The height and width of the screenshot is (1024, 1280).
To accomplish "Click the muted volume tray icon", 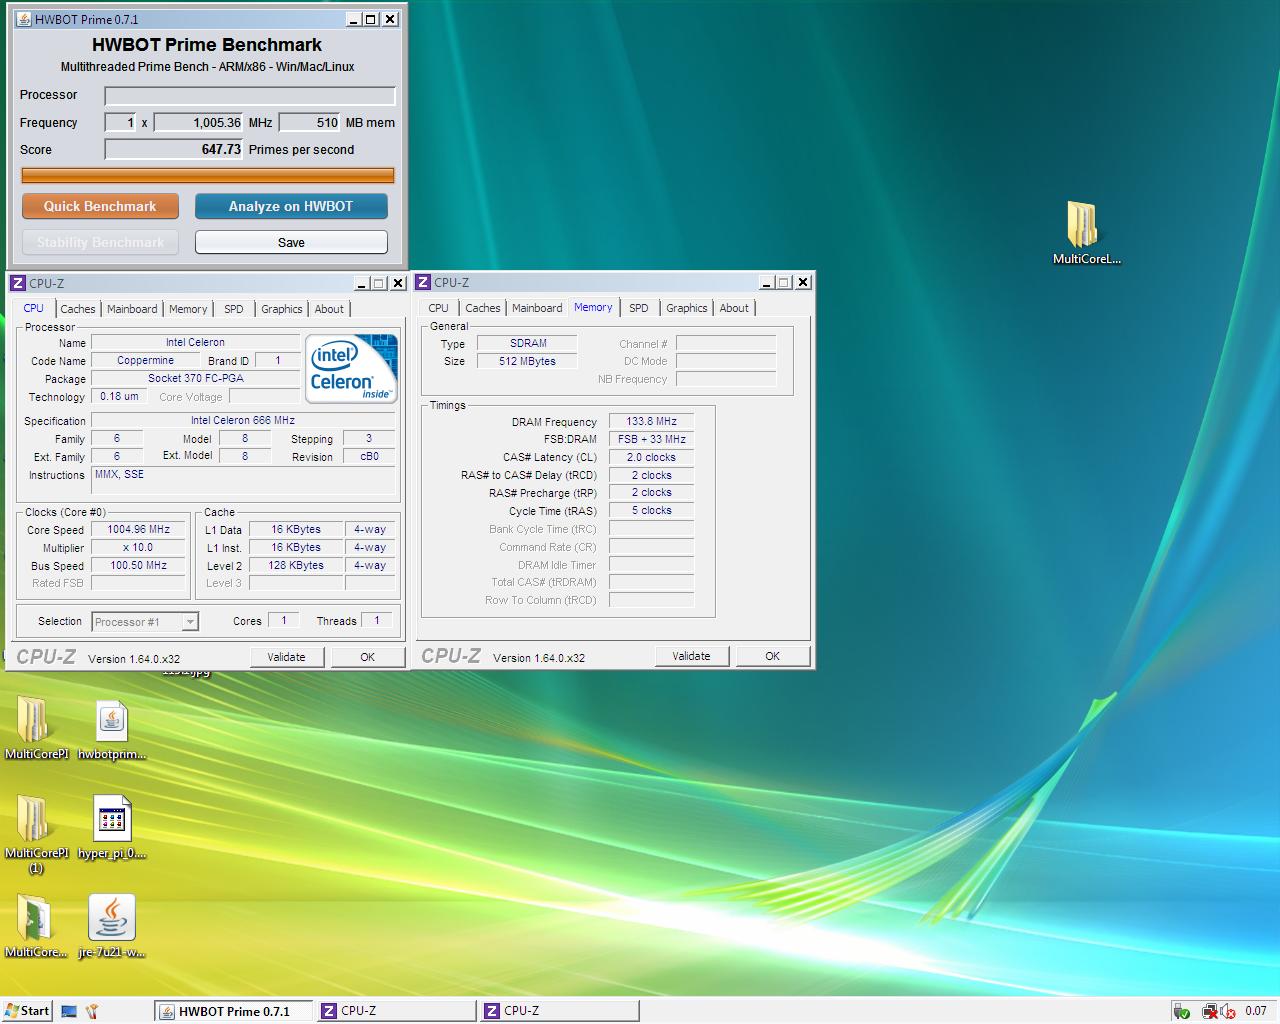I will pyautogui.click(x=1228, y=1011).
